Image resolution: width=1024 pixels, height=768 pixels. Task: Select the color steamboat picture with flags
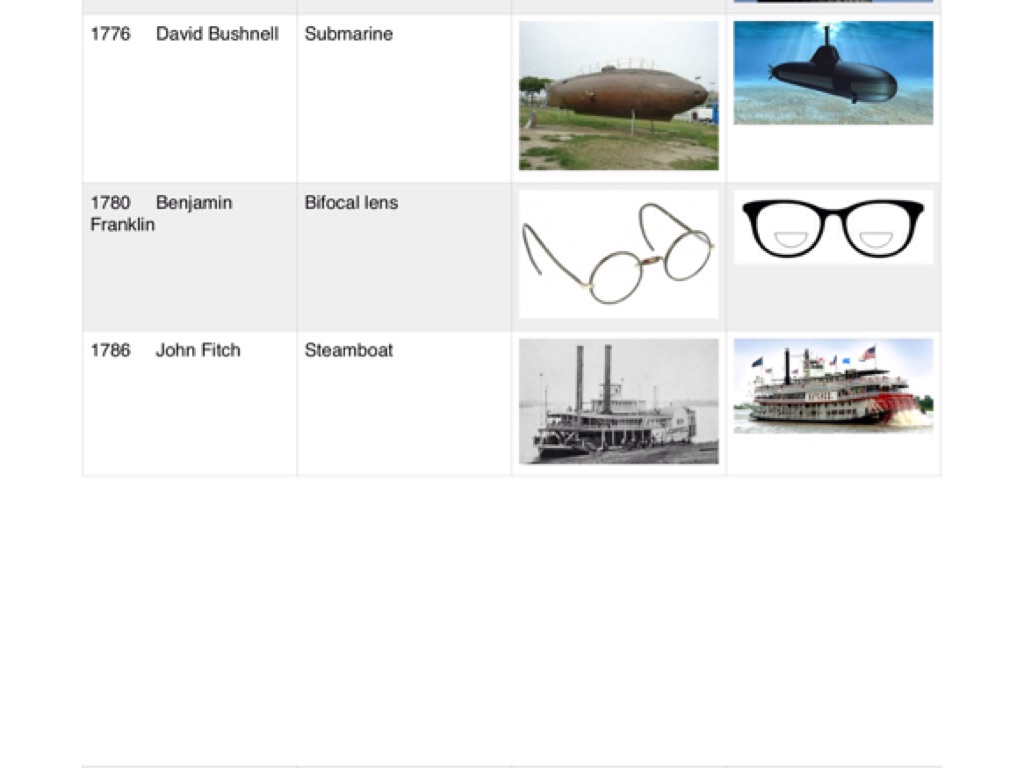(833, 386)
